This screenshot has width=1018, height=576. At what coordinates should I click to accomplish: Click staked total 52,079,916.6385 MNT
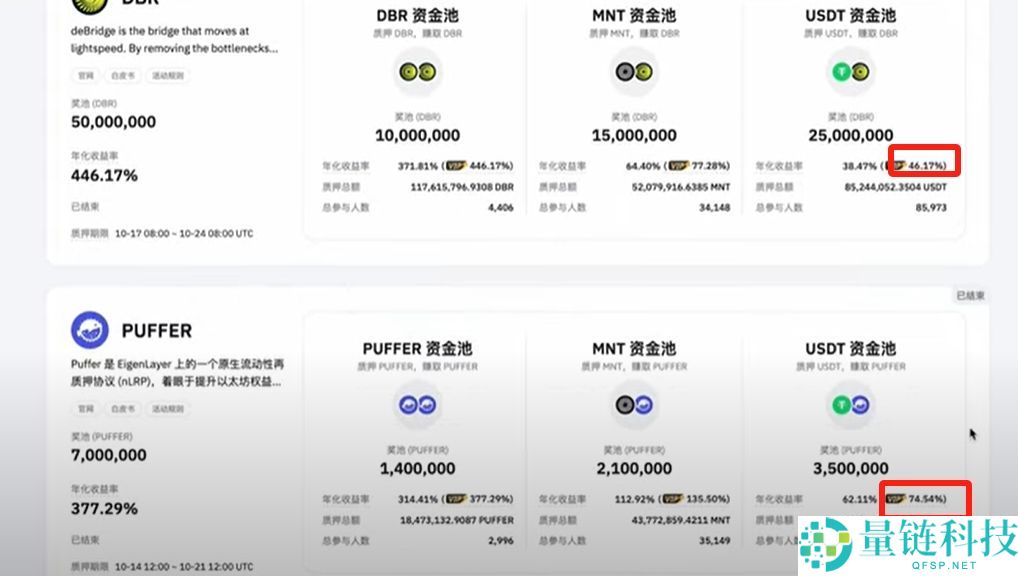pyautogui.click(x=680, y=187)
